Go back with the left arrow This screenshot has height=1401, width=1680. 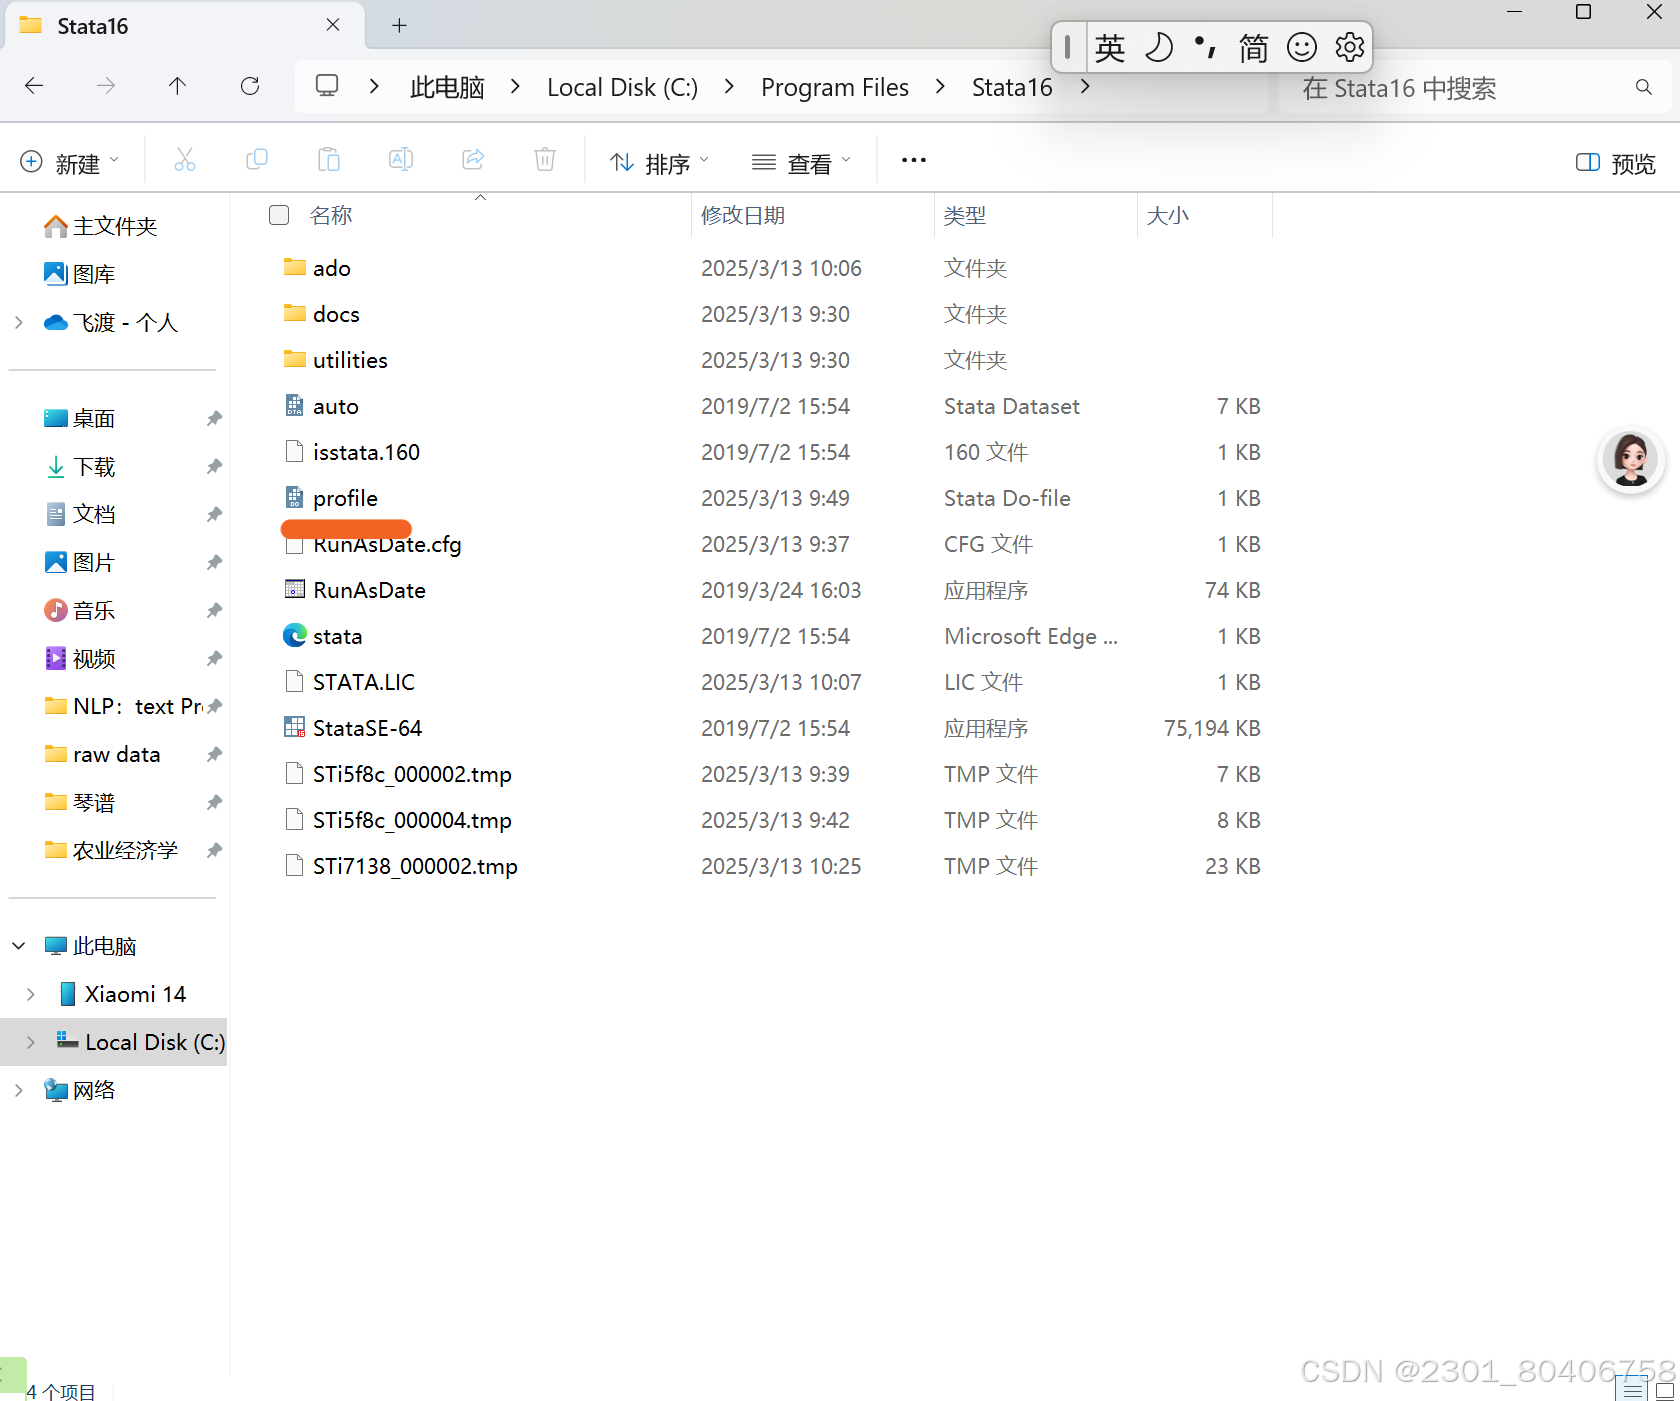pyautogui.click(x=34, y=86)
